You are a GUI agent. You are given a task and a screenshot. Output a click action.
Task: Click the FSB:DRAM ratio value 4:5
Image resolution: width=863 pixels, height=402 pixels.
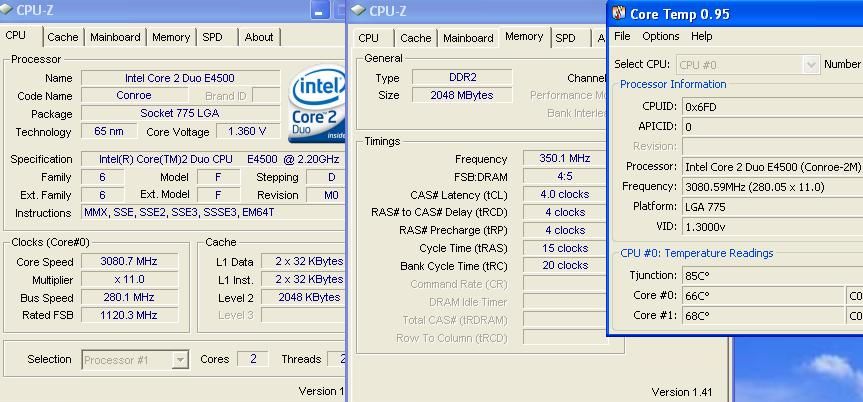[565, 177]
